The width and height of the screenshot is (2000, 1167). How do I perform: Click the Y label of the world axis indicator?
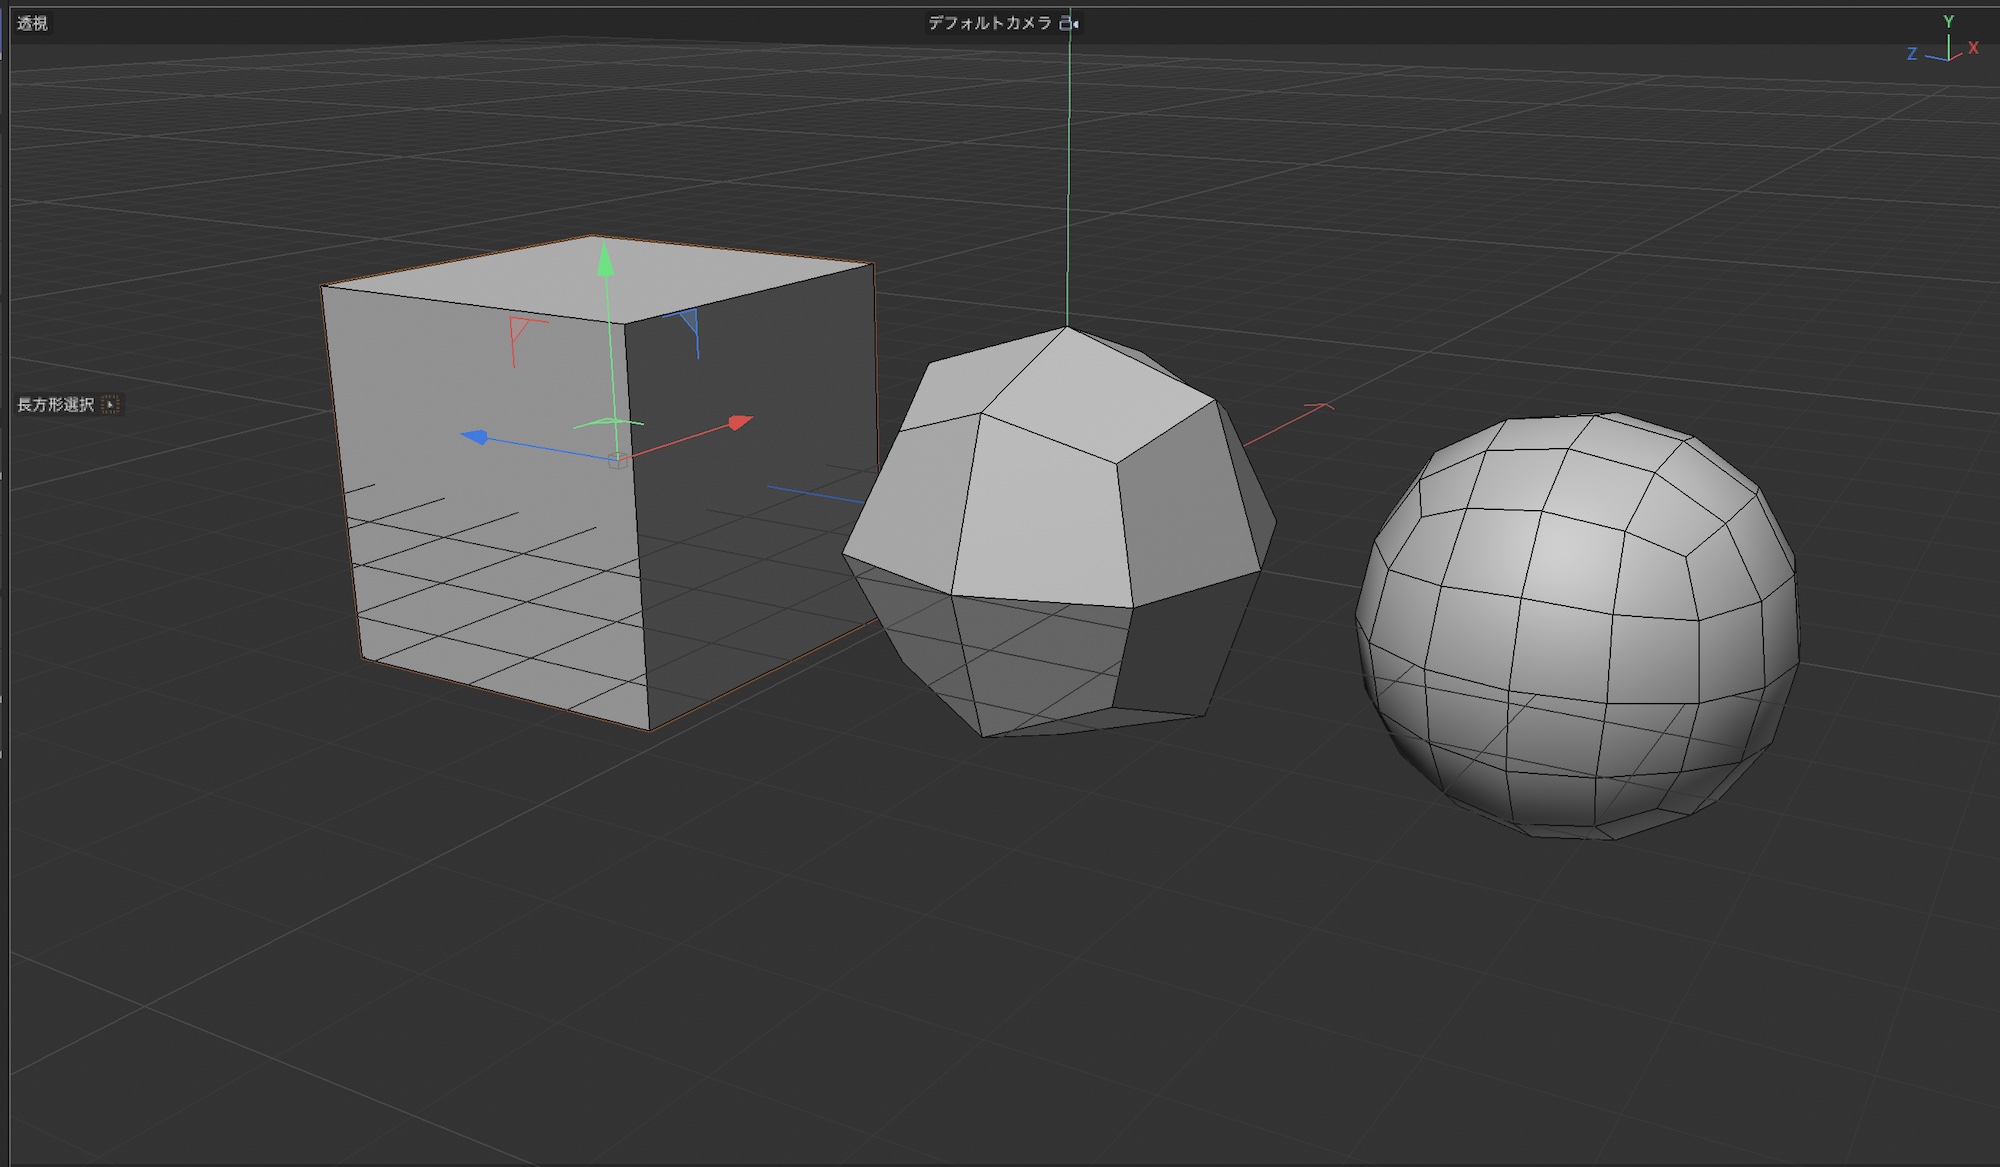[x=1948, y=21]
